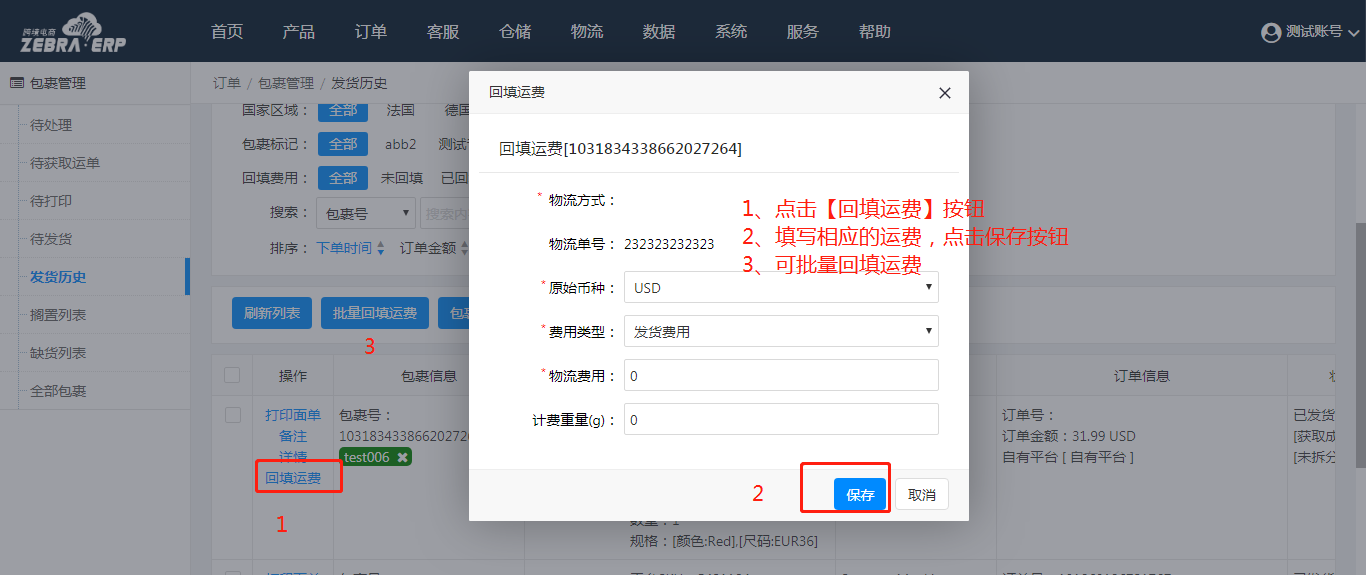Open the 仓储 top menu

click(515, 32)
